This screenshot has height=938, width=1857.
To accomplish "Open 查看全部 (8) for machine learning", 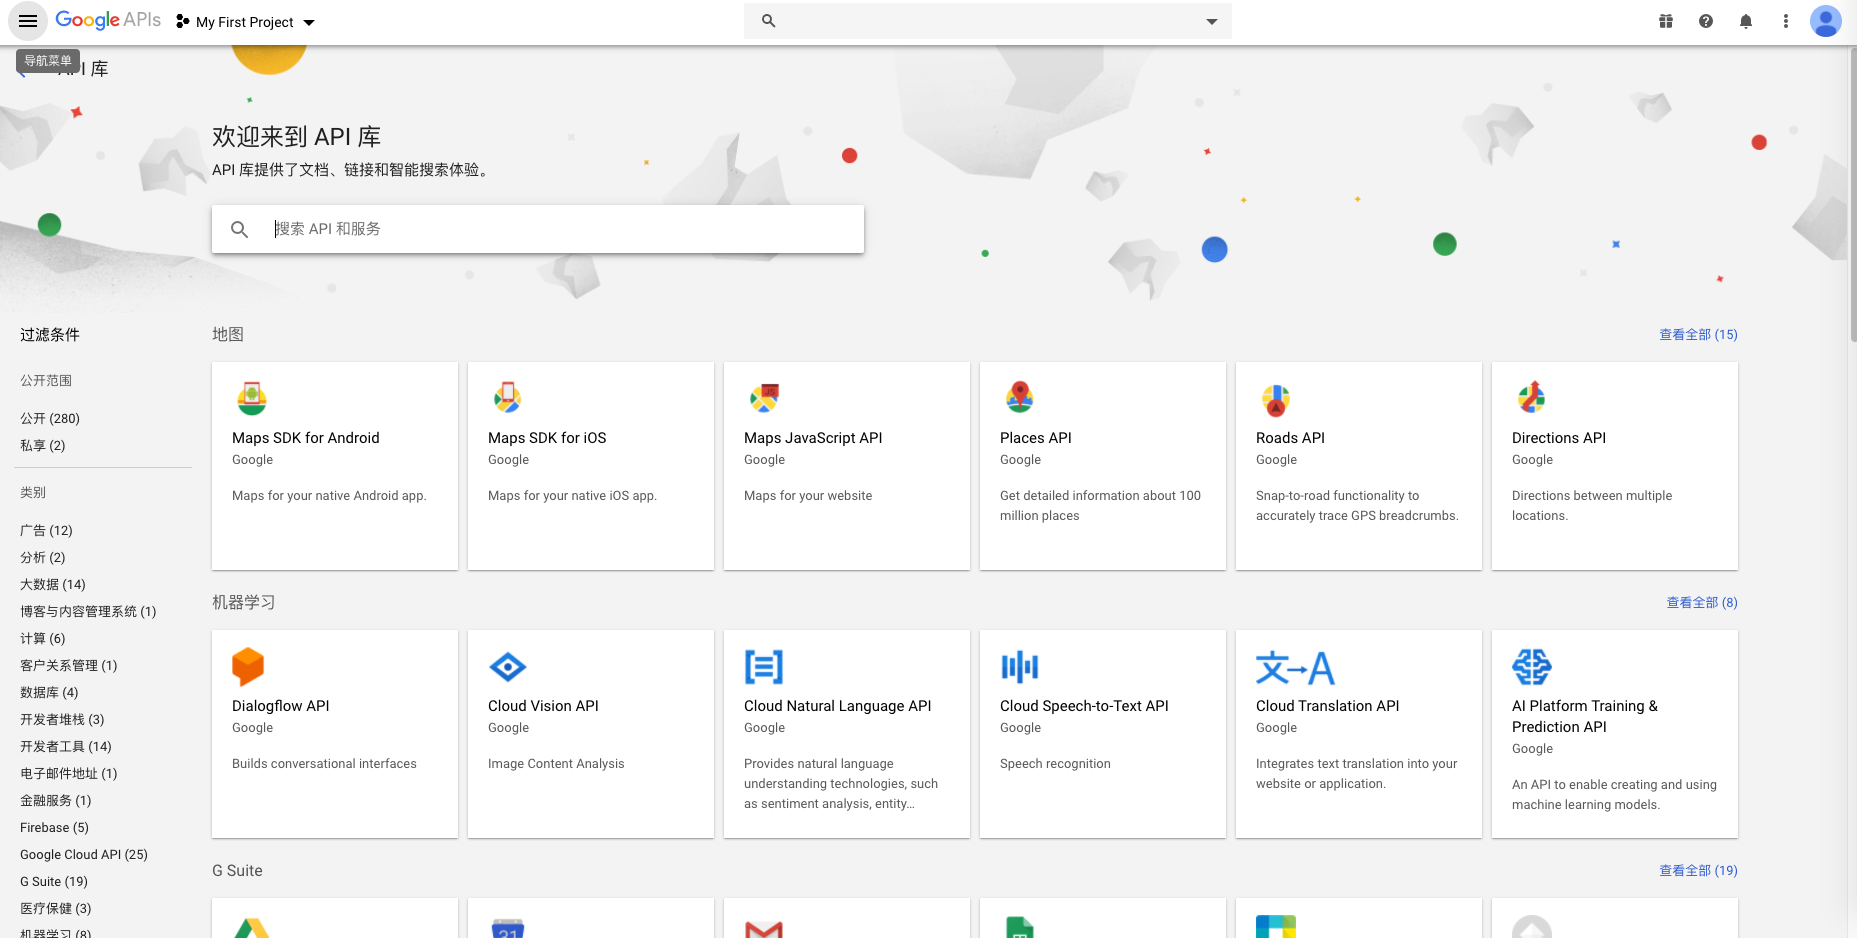I will coord(1702,603).
